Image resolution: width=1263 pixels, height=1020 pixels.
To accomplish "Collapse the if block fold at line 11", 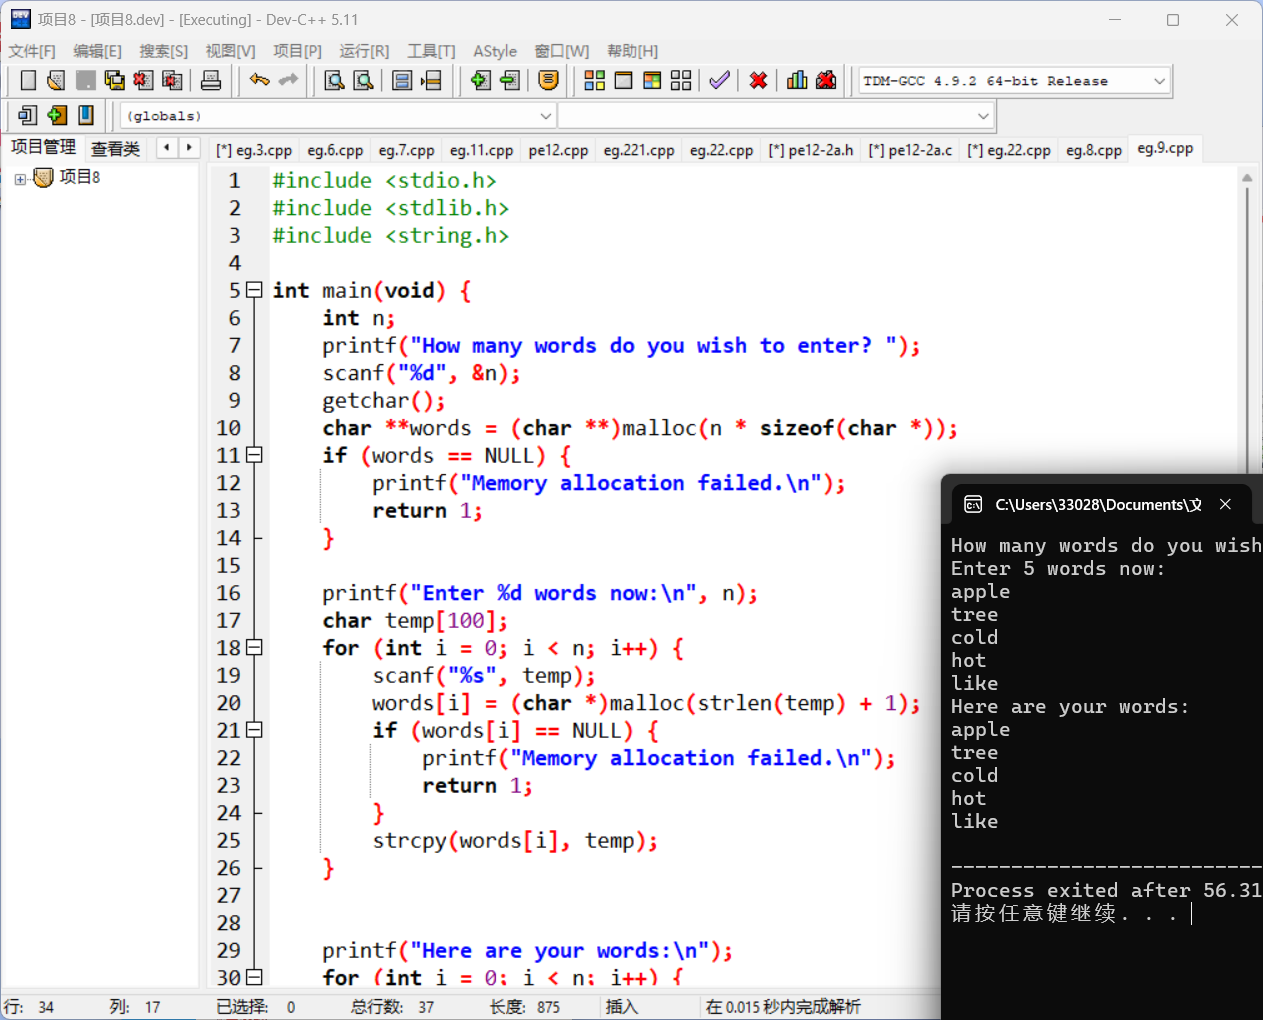I will [x=254, y=455].
